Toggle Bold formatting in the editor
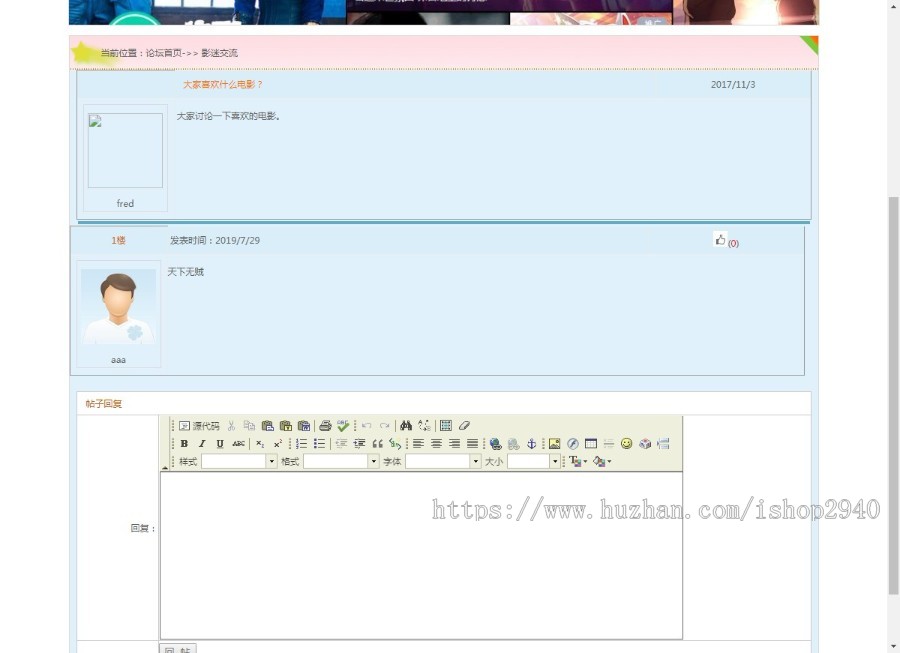Viewport: 900px width, 653px height. [184, 441]
